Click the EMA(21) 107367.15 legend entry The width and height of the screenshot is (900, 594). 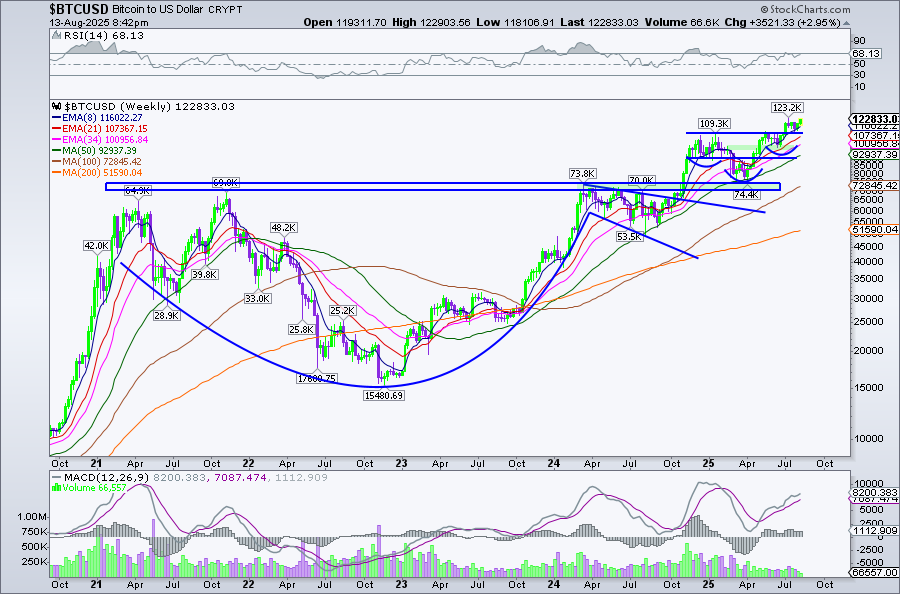click(x=104, y=129)
